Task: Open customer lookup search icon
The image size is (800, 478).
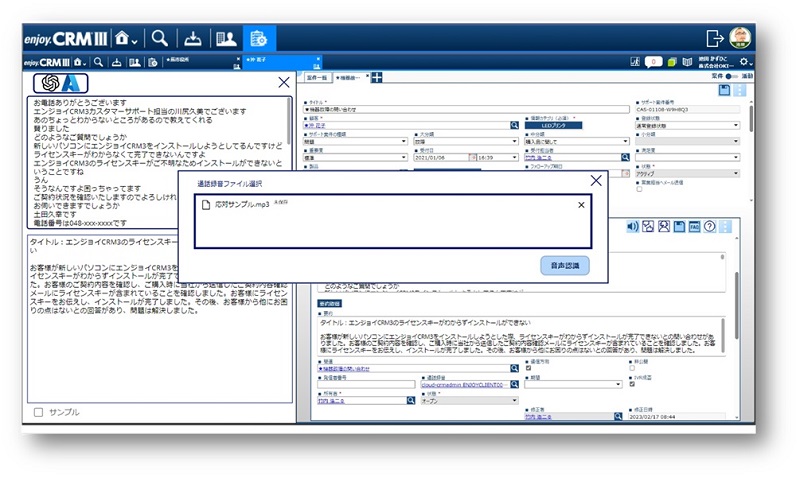Action: tap(514, 125)
